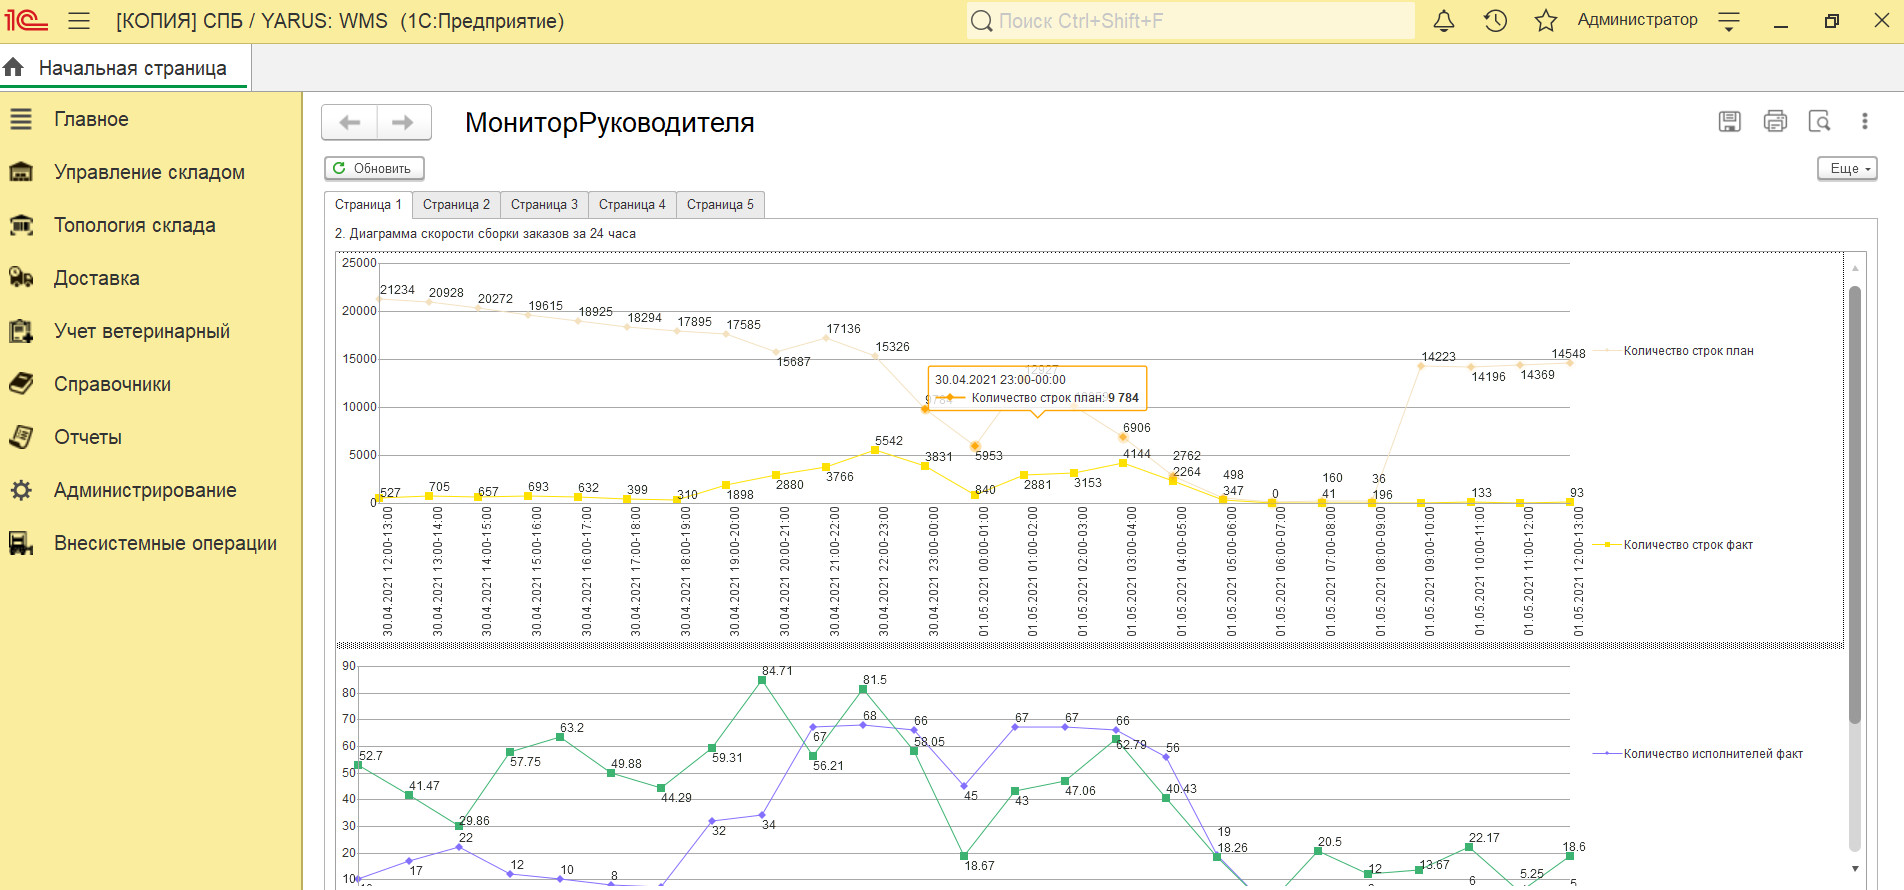Click the 81.5 point on lower chart
The image size is (1904, 890).
point(863,689)
